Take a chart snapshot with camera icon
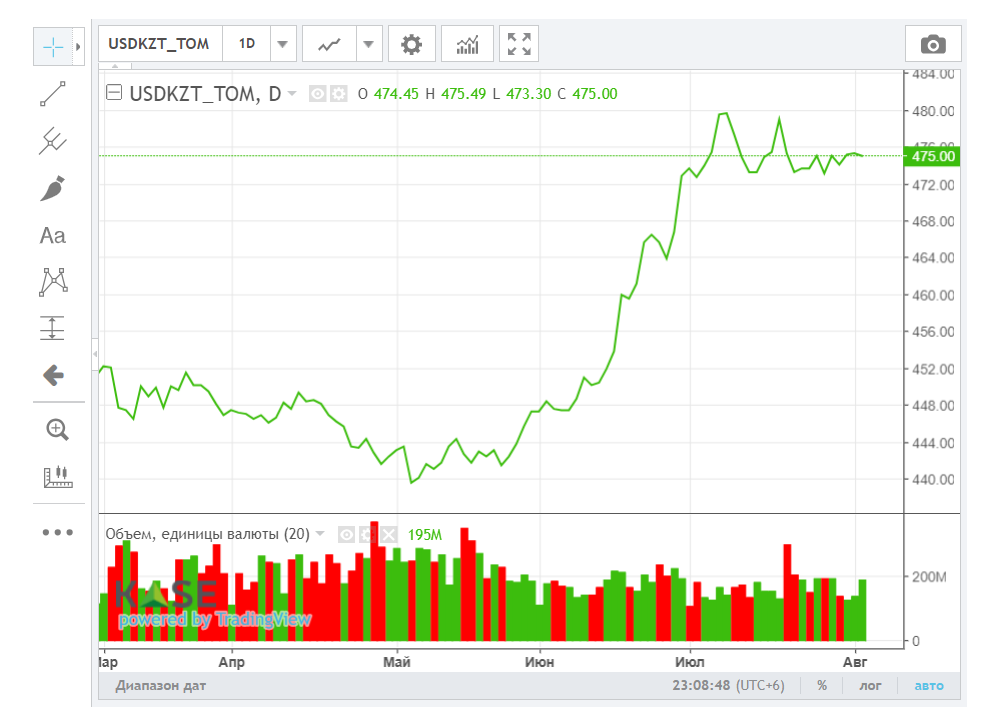Viewport: 982px width, 722px height. click(x=933, y=44)
